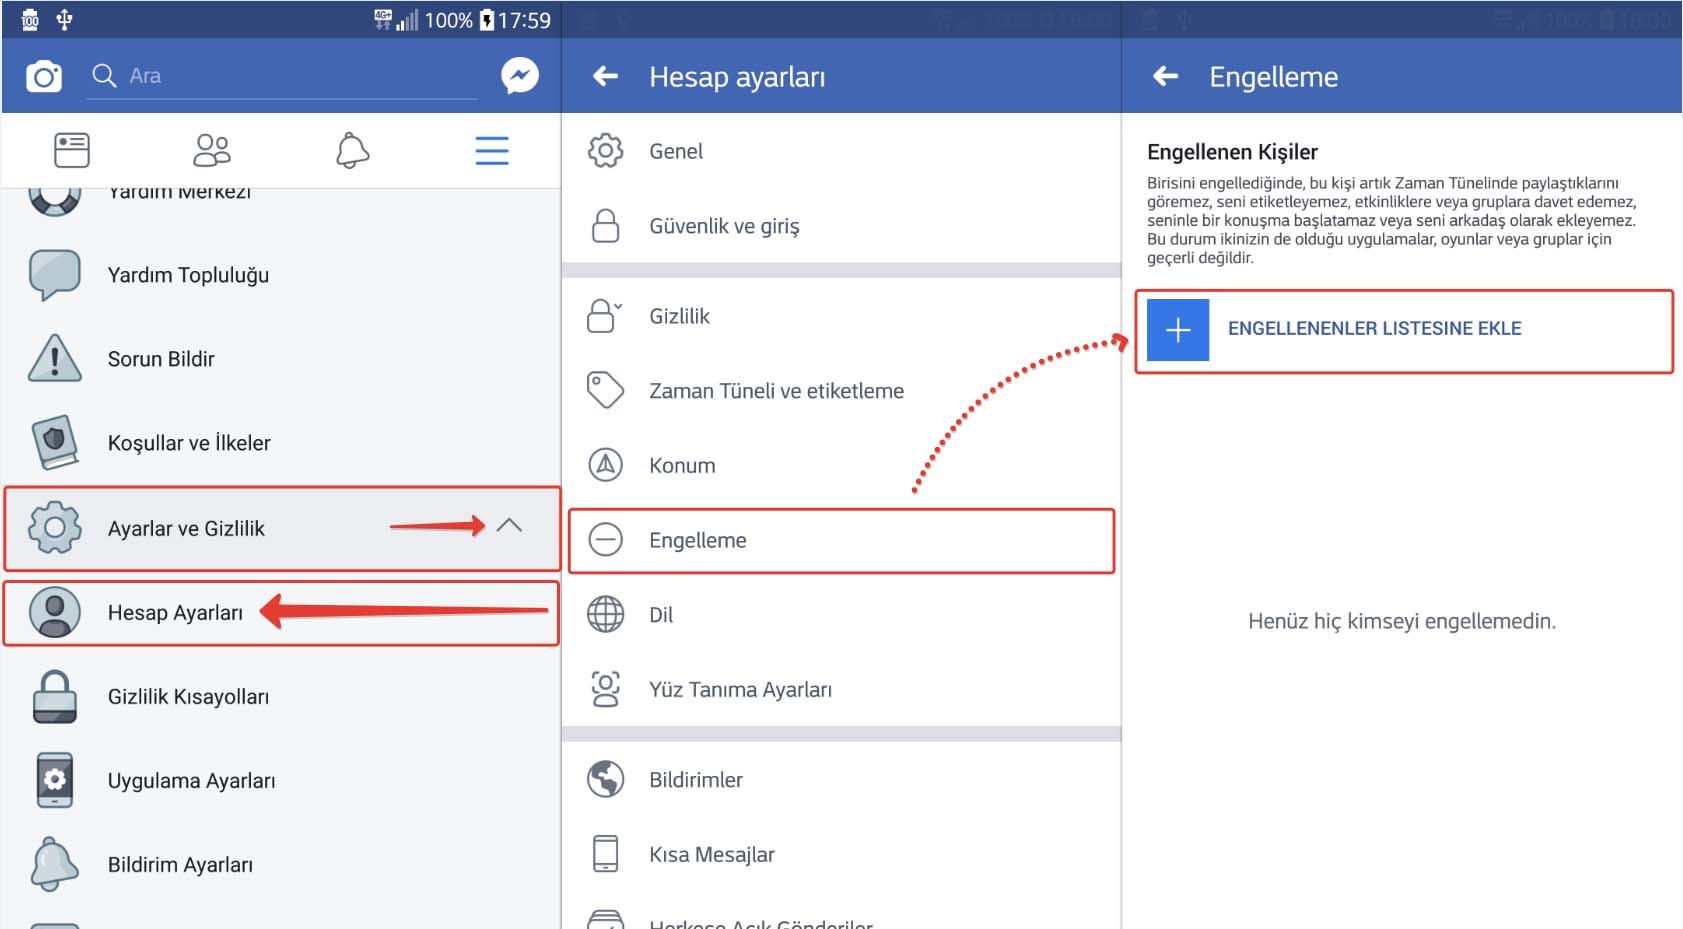
Task: Open the notifications bell tab
Action: pyautogui.click(x=352, y=151)
